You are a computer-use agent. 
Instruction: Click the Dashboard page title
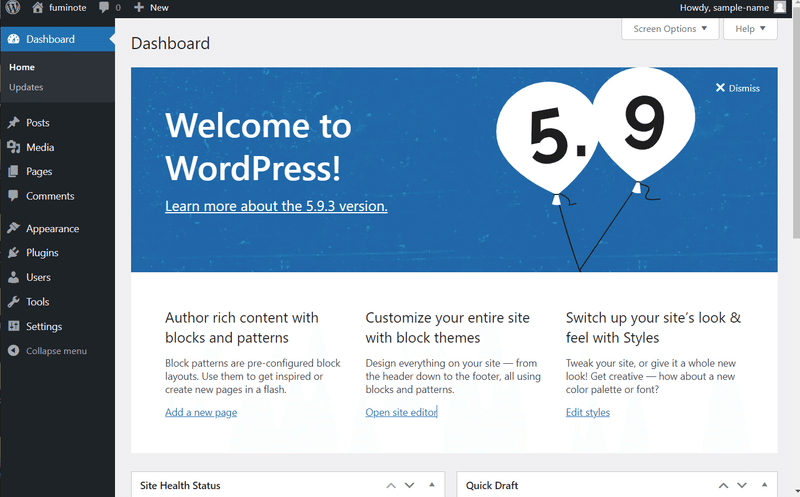[170, 43]
